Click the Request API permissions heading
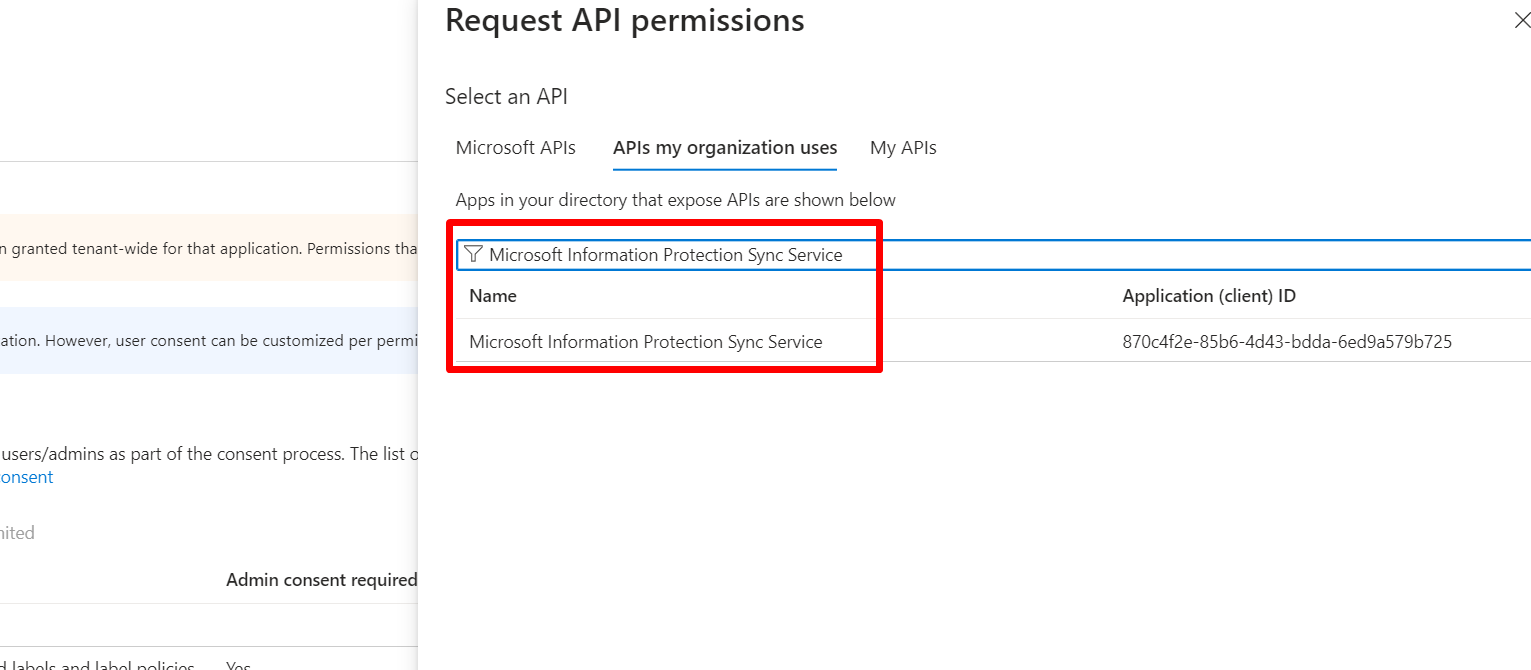The height and width of the screenshot is (670, 1531). [624, 20]
